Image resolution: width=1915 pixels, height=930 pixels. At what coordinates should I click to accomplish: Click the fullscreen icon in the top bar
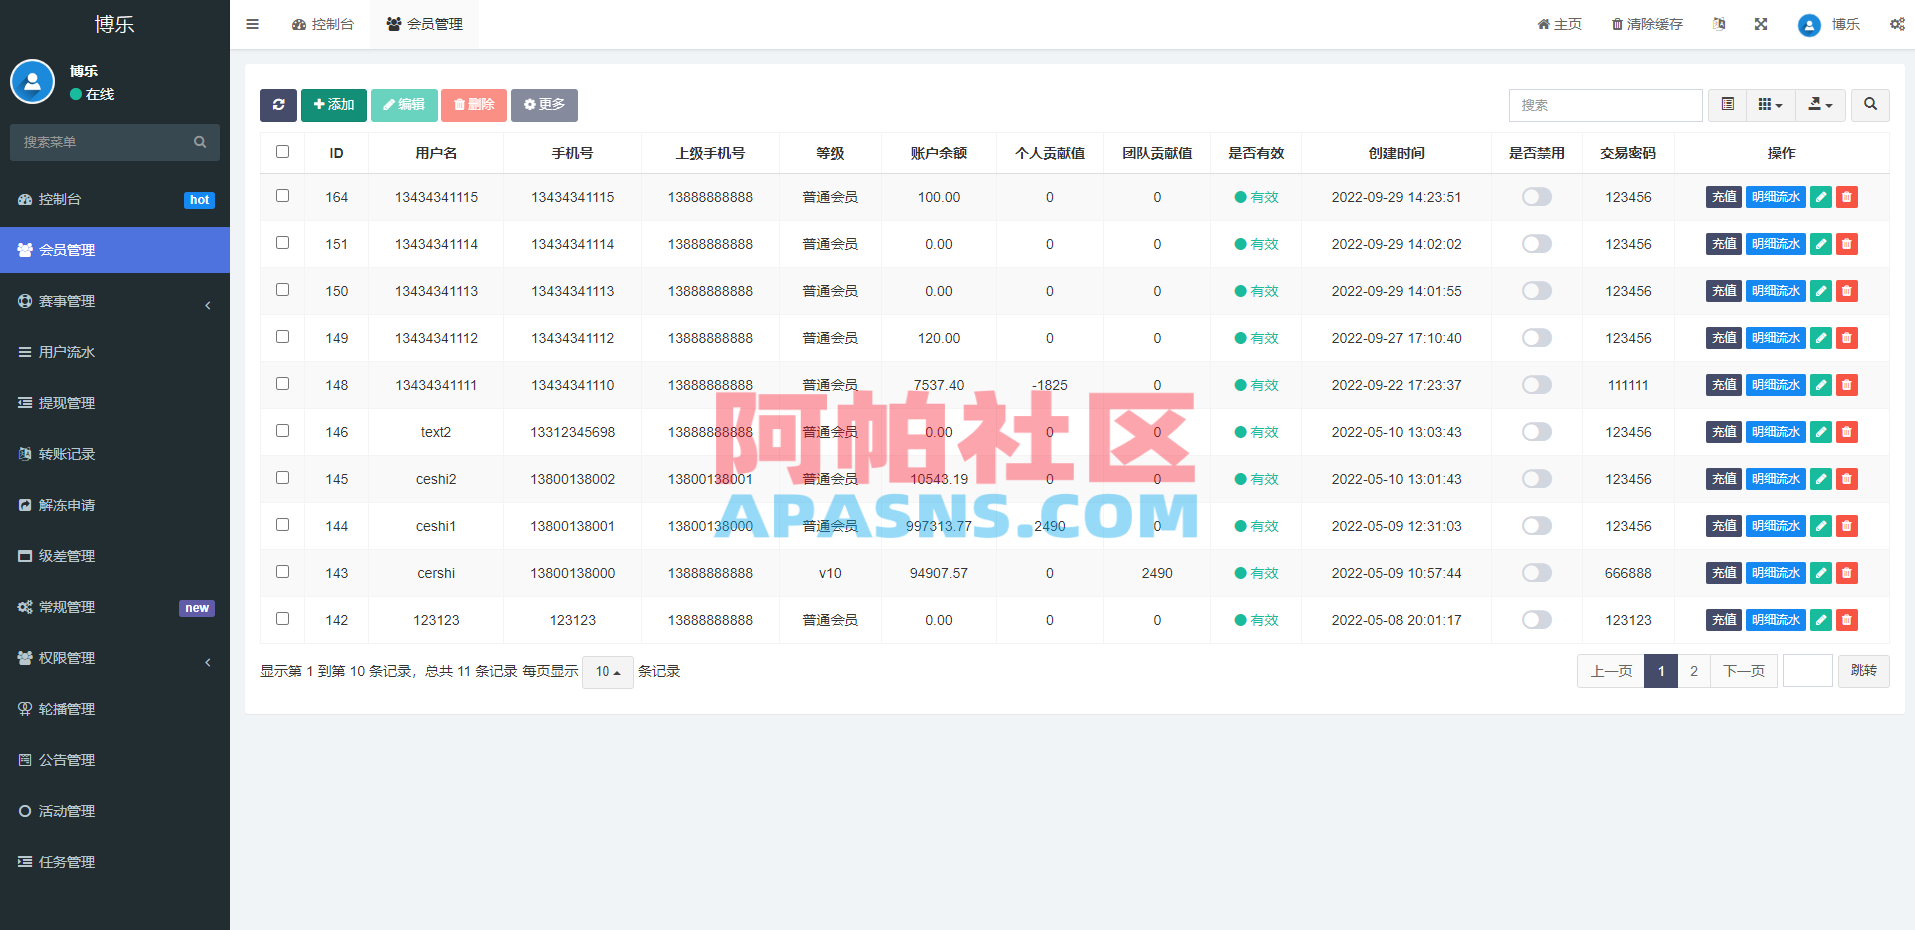click(1760, 24)
